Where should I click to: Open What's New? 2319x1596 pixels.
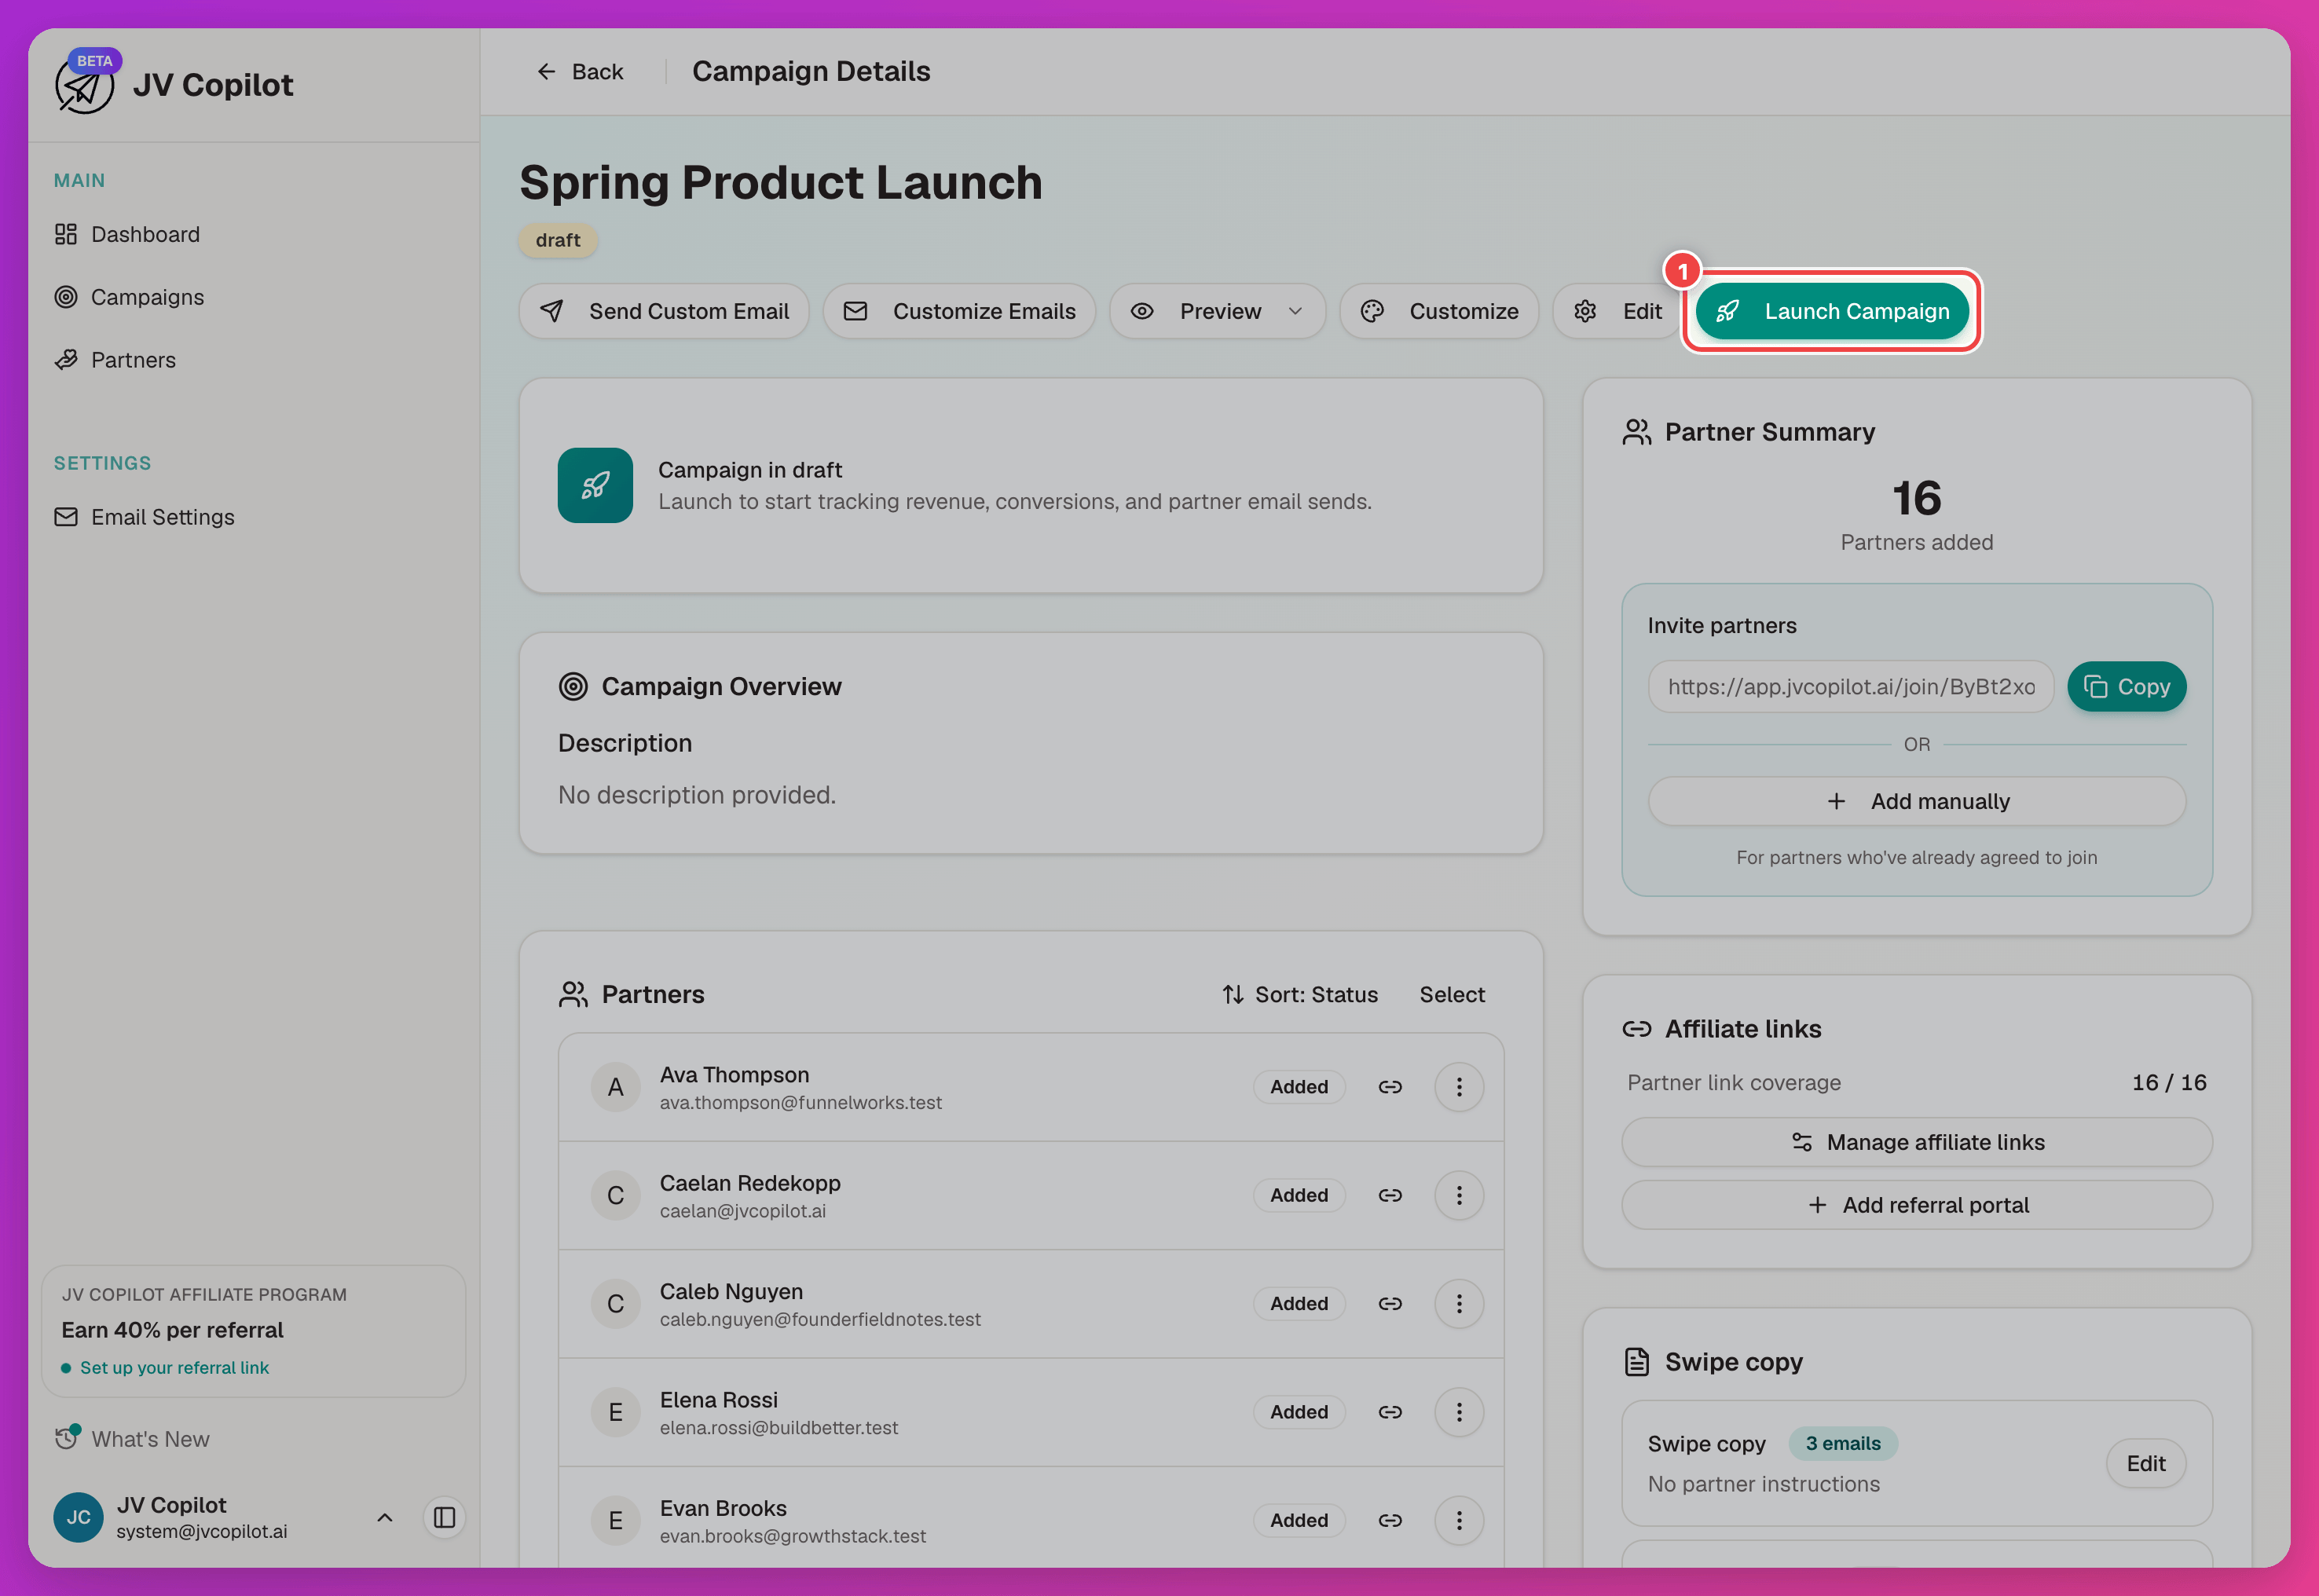coord(132,1439)
